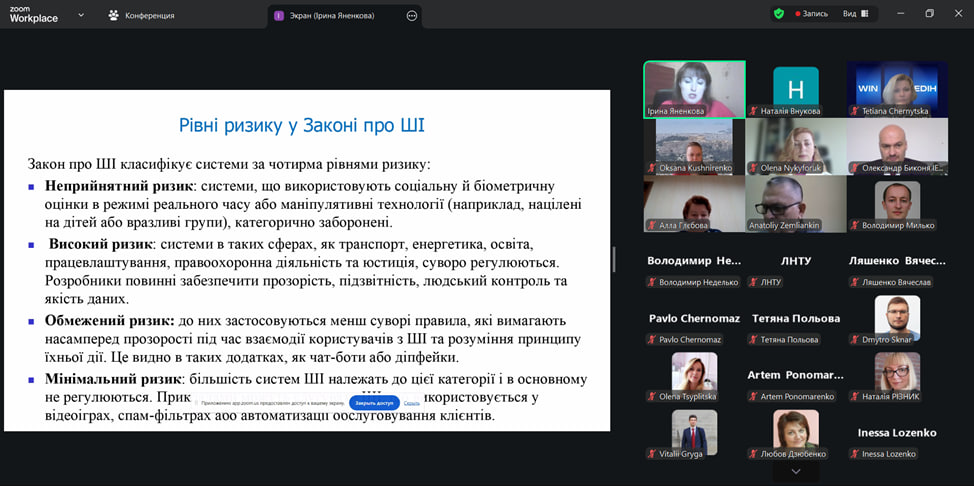Click muted mic icon beside Наталія Внукова

tap(754, 111)
